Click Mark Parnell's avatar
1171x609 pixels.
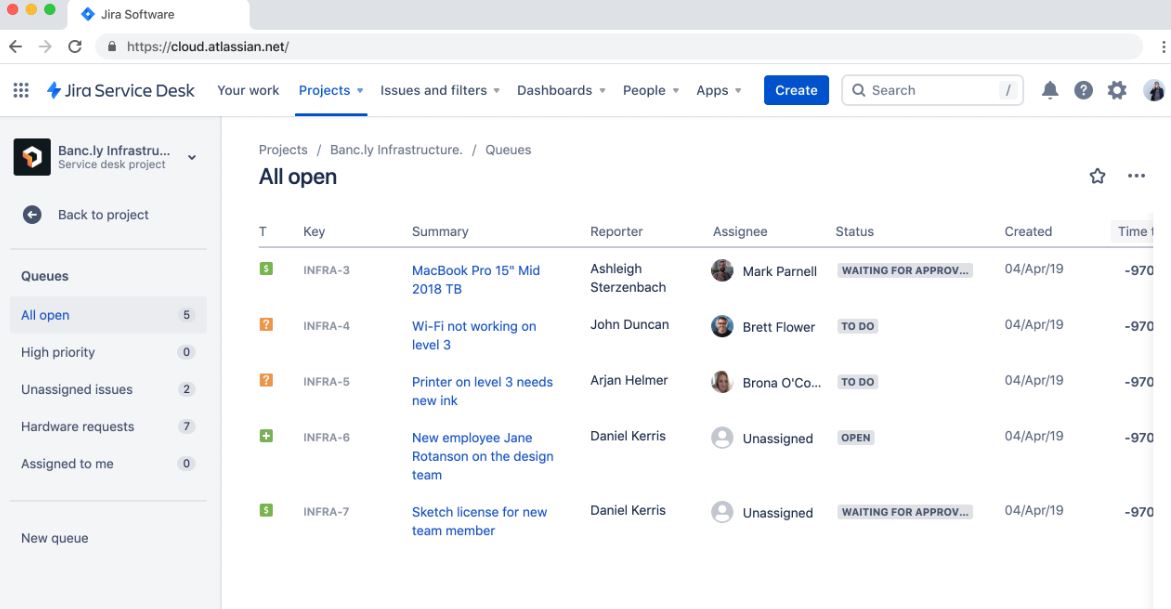pyautogui.click(x=722, y=271)
